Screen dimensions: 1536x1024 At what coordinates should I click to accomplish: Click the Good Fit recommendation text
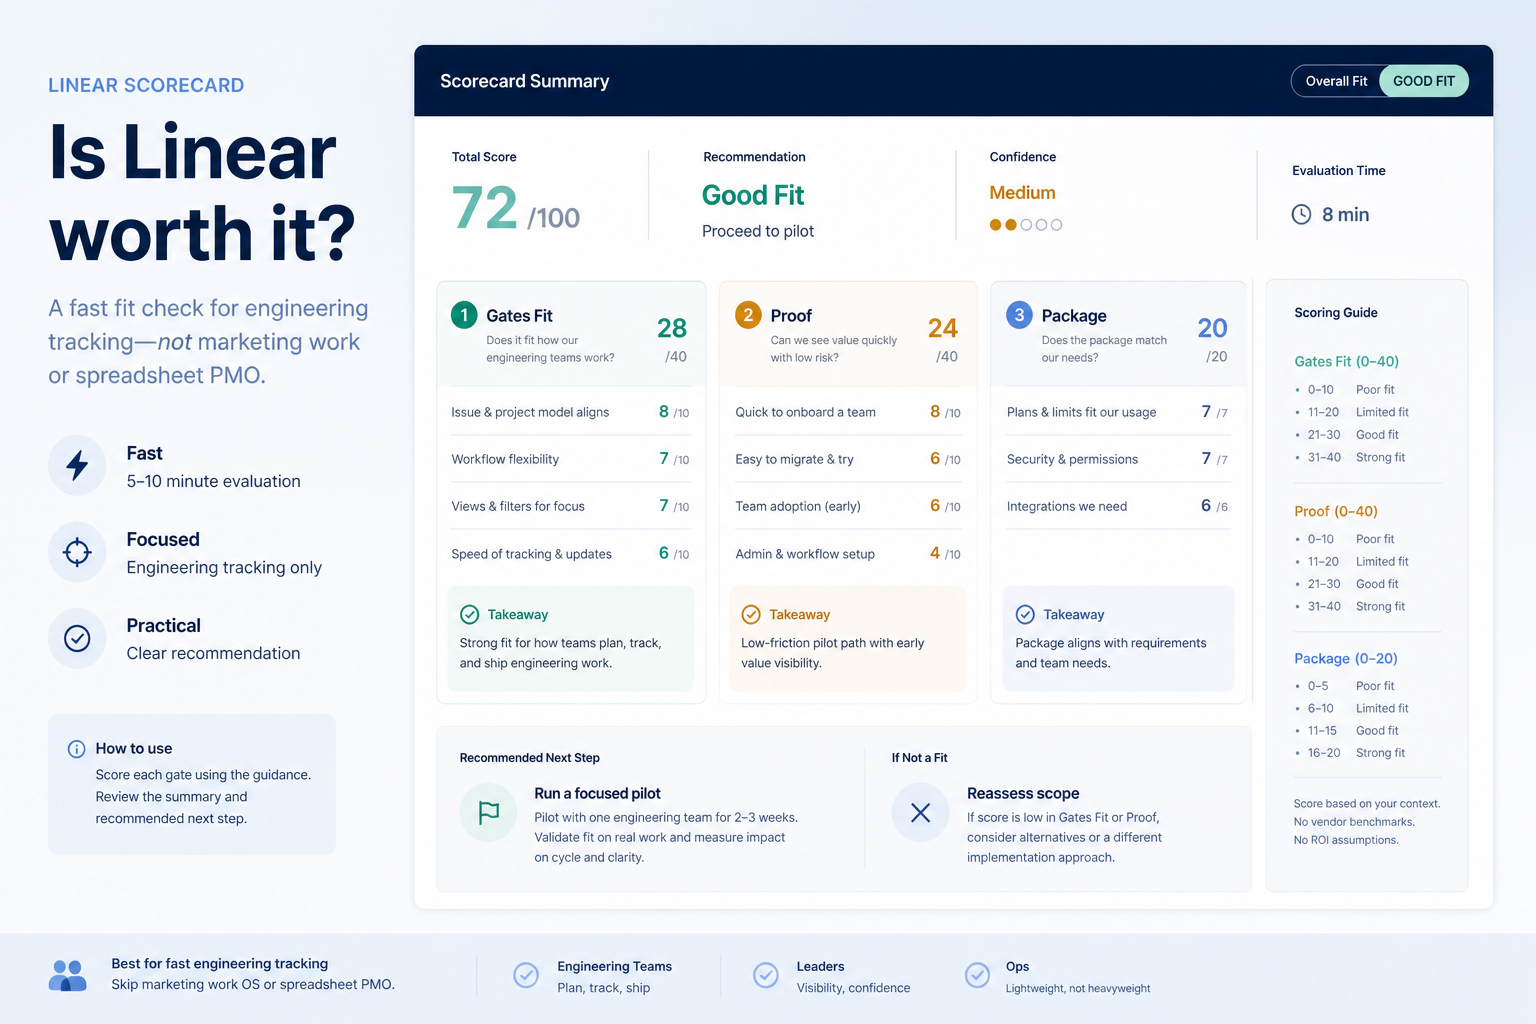[x=753, y=195]
